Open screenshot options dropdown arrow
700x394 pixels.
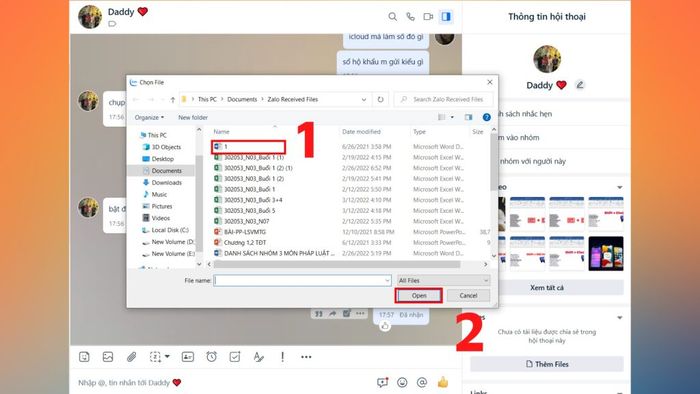point(167,357)
